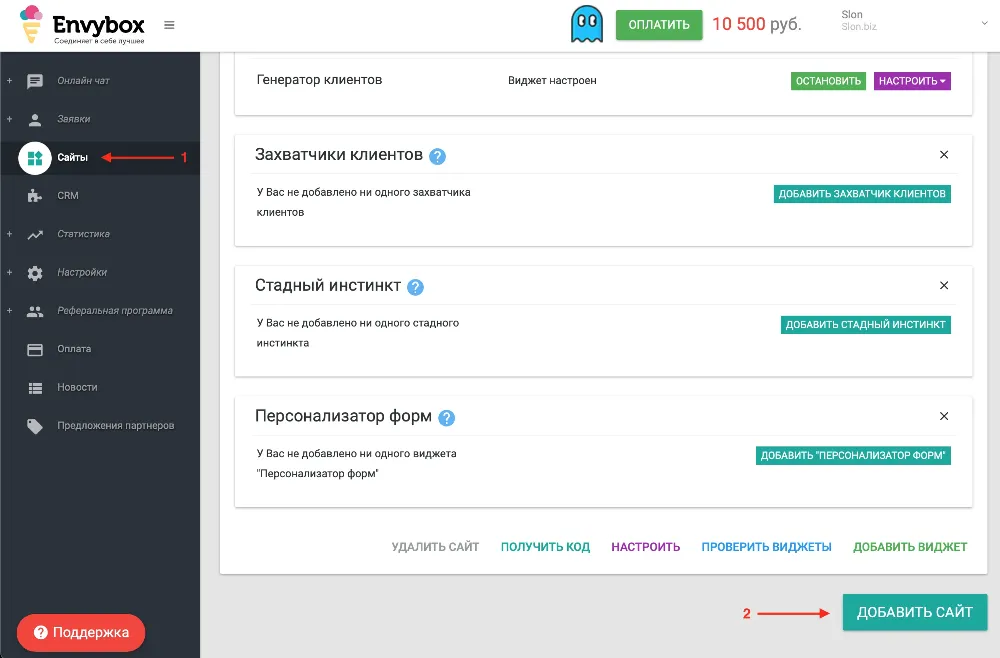1000x658 pixels.
Task: Click the Заявки person icon
Action: pyautogui.click(x=35, y=119)
